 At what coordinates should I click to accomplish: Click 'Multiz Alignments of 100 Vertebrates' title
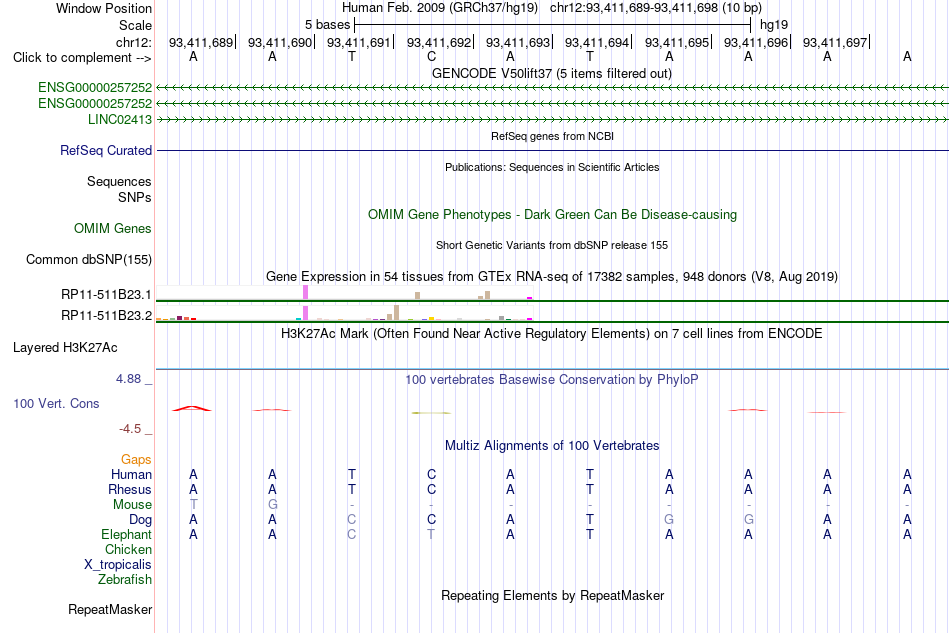552,446
